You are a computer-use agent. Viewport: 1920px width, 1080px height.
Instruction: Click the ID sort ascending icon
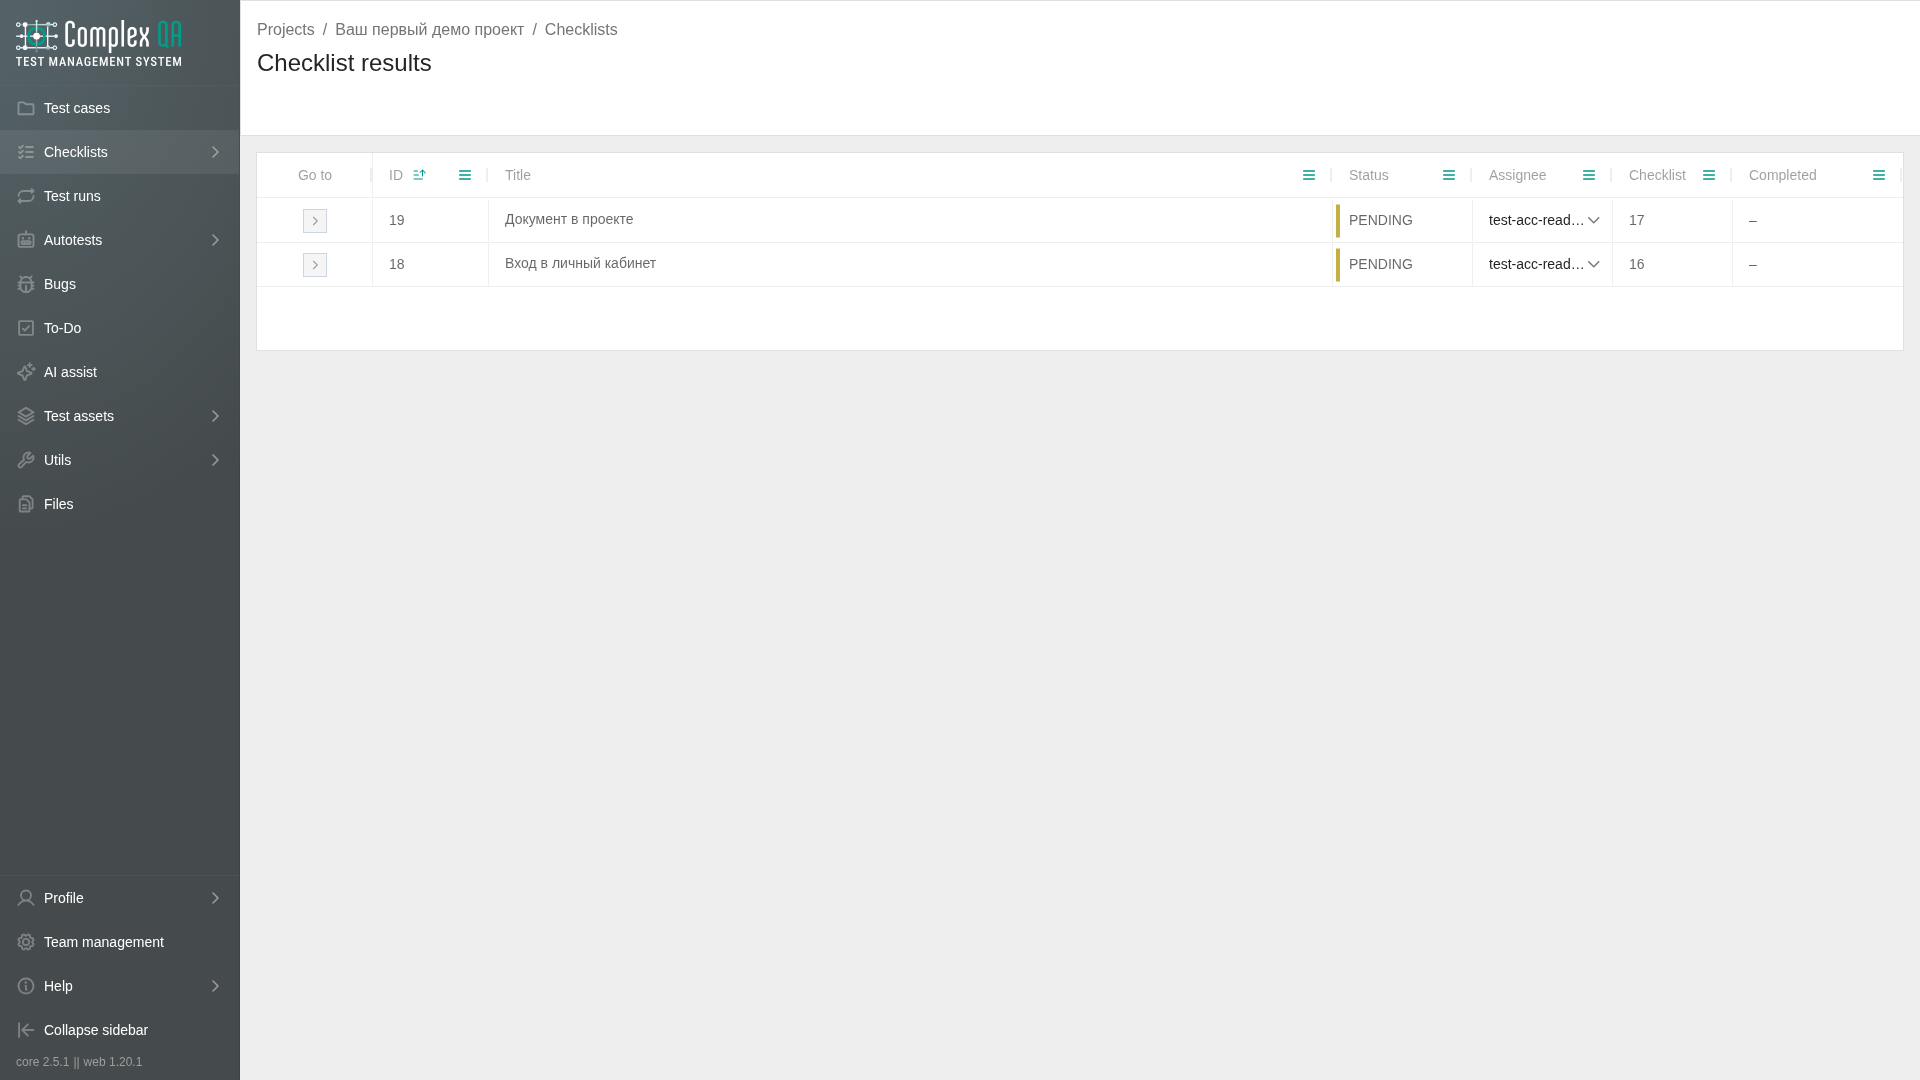pyautogui.click(x=419, y=175)
